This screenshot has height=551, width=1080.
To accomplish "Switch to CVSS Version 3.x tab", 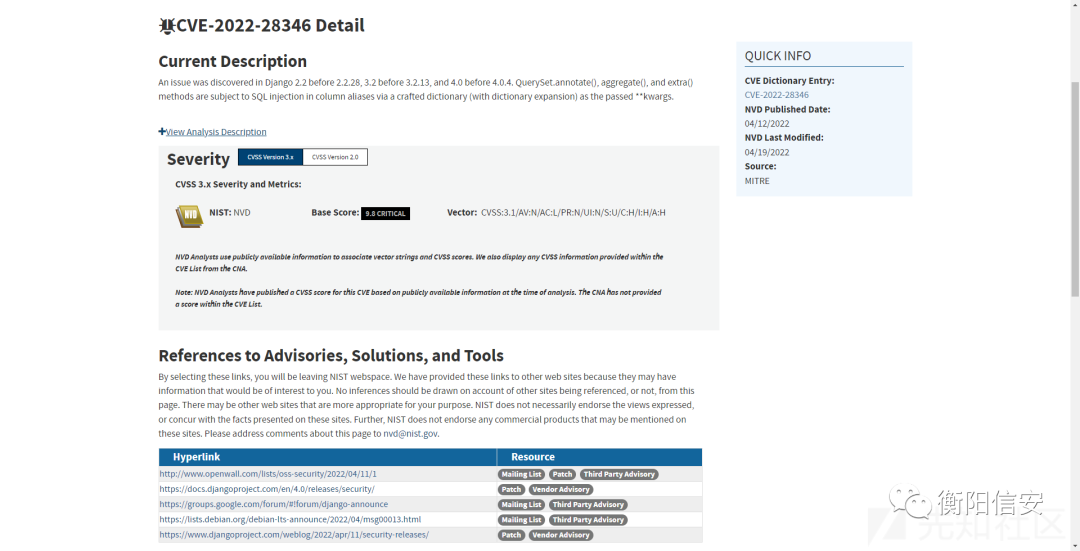I will (270, 157).
